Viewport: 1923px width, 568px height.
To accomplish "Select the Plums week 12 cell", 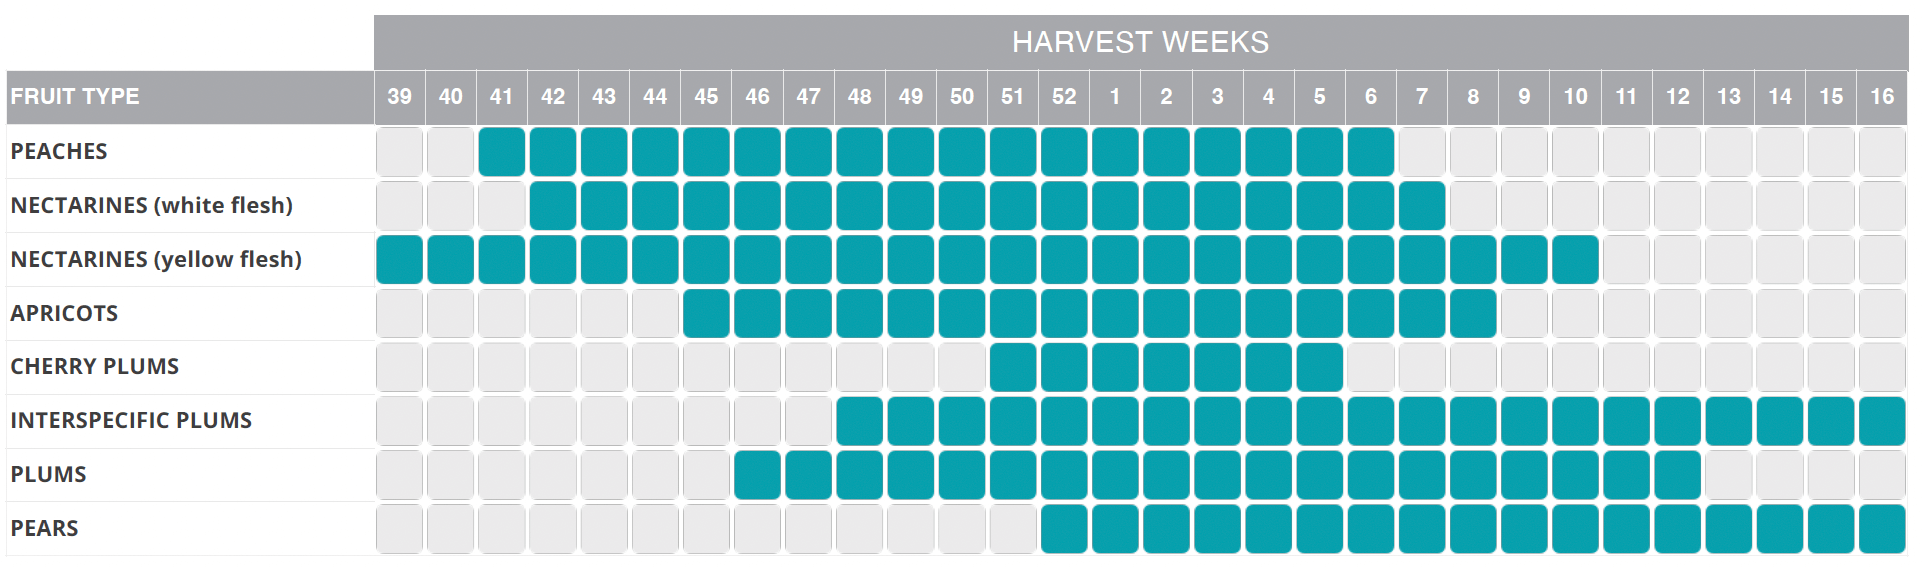I will tap(1677, 475).
